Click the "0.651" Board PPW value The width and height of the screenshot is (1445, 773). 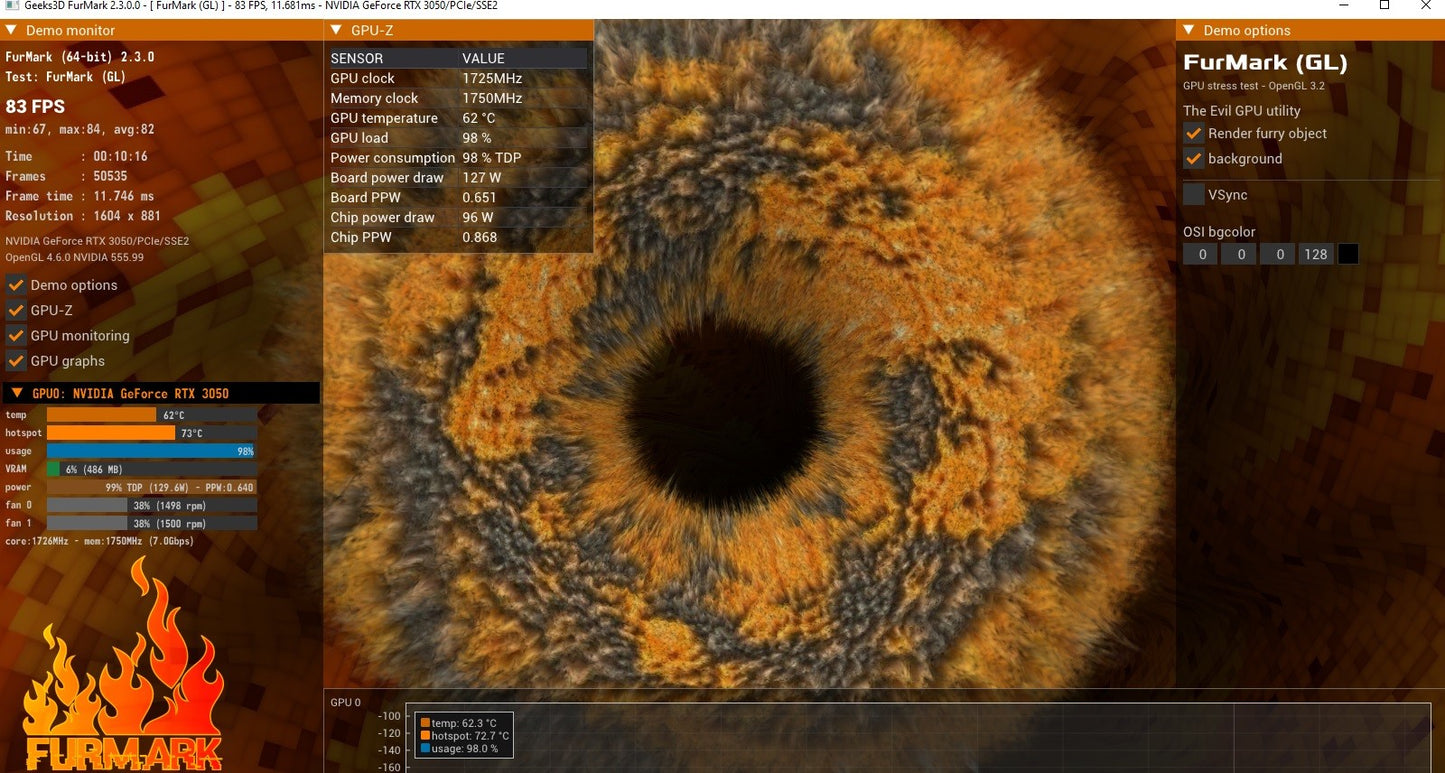[480, 198]
